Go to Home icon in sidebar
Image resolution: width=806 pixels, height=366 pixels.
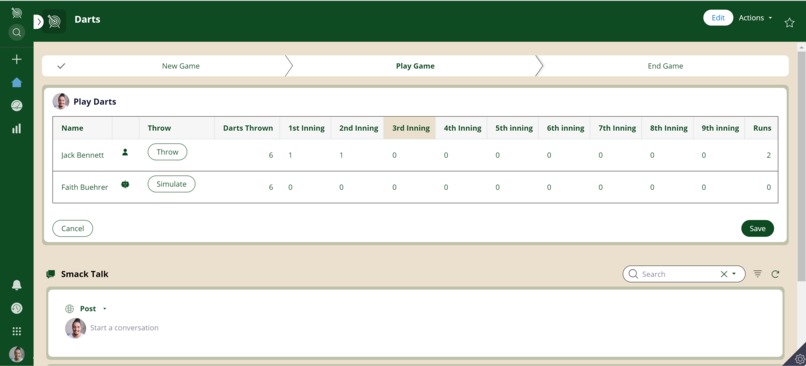pyautogui.click(x=16, y=82)
